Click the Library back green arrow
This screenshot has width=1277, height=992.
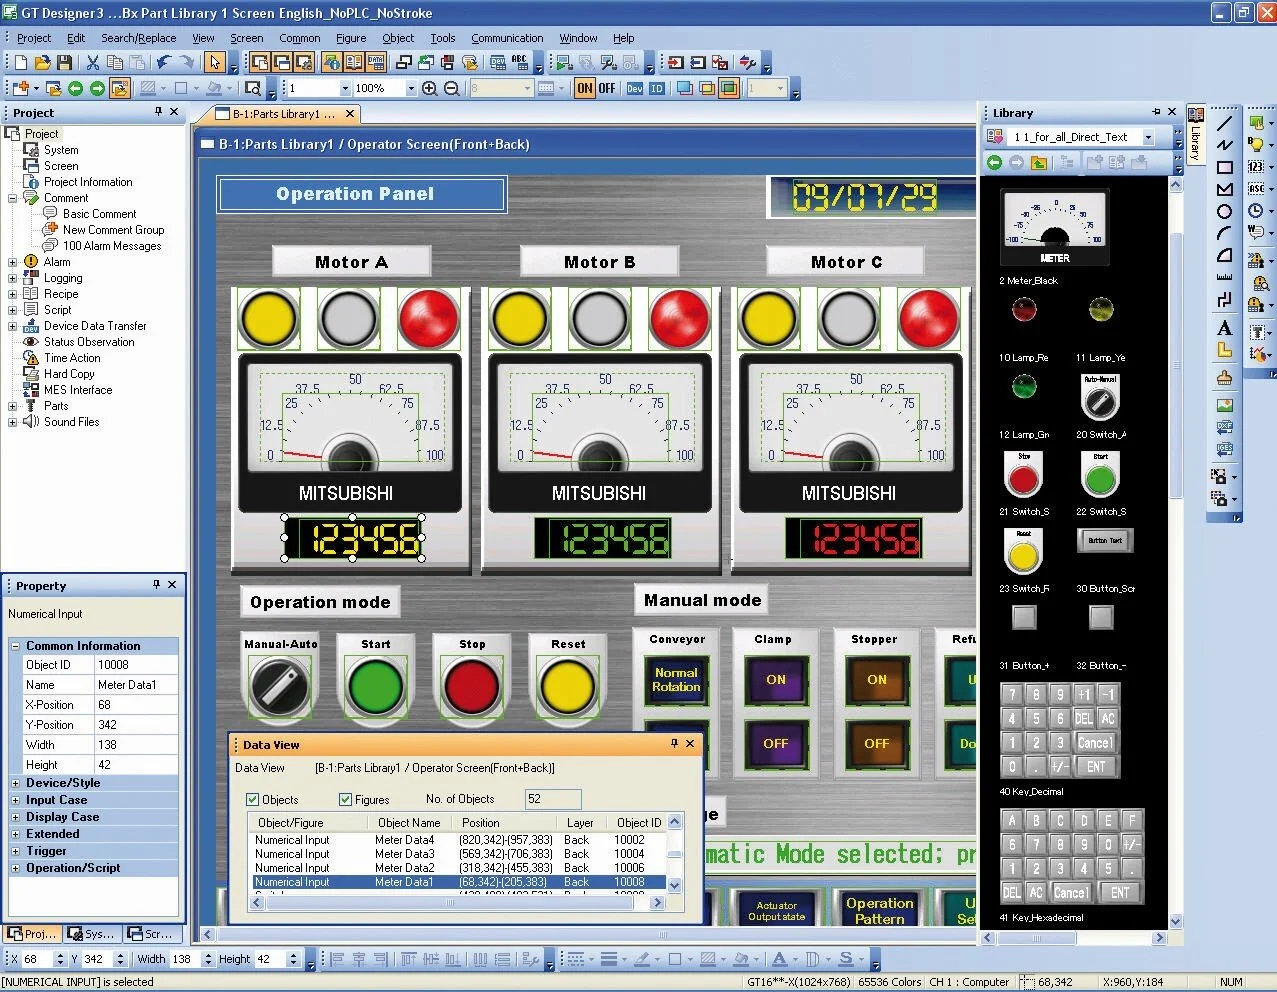click(994, 162)
